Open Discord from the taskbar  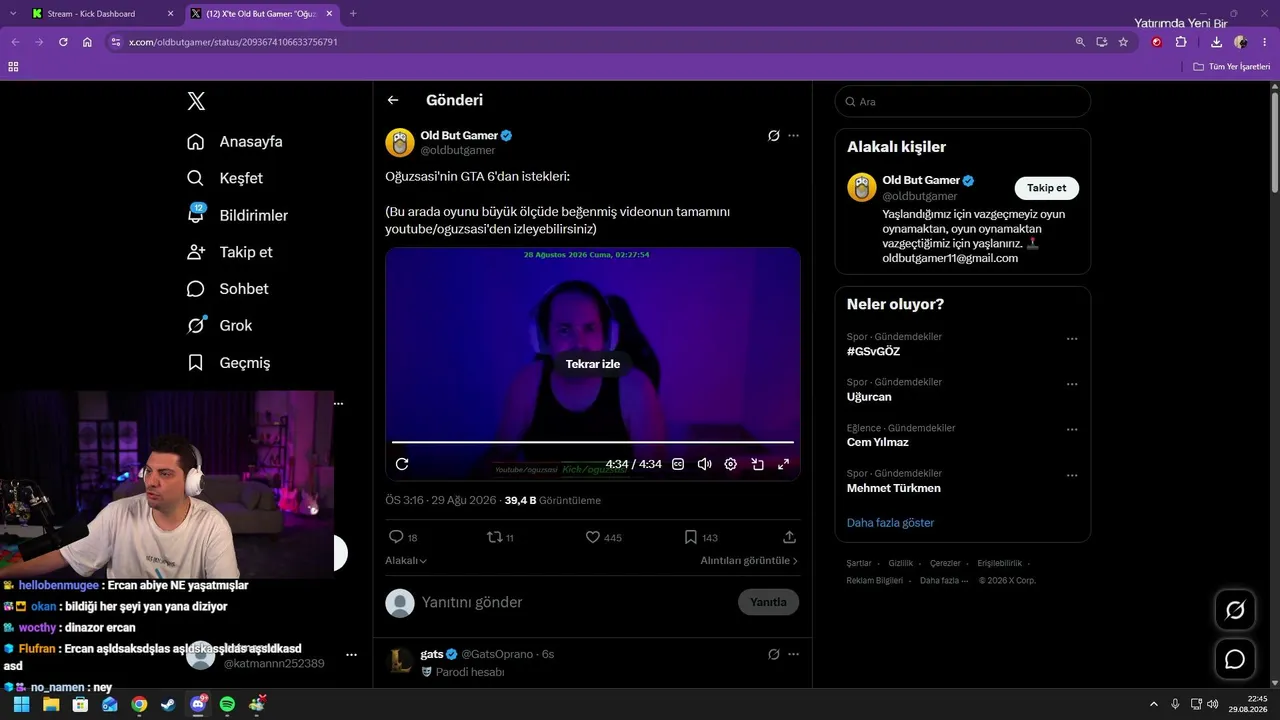pyautogui.click(x=198, y=704)
